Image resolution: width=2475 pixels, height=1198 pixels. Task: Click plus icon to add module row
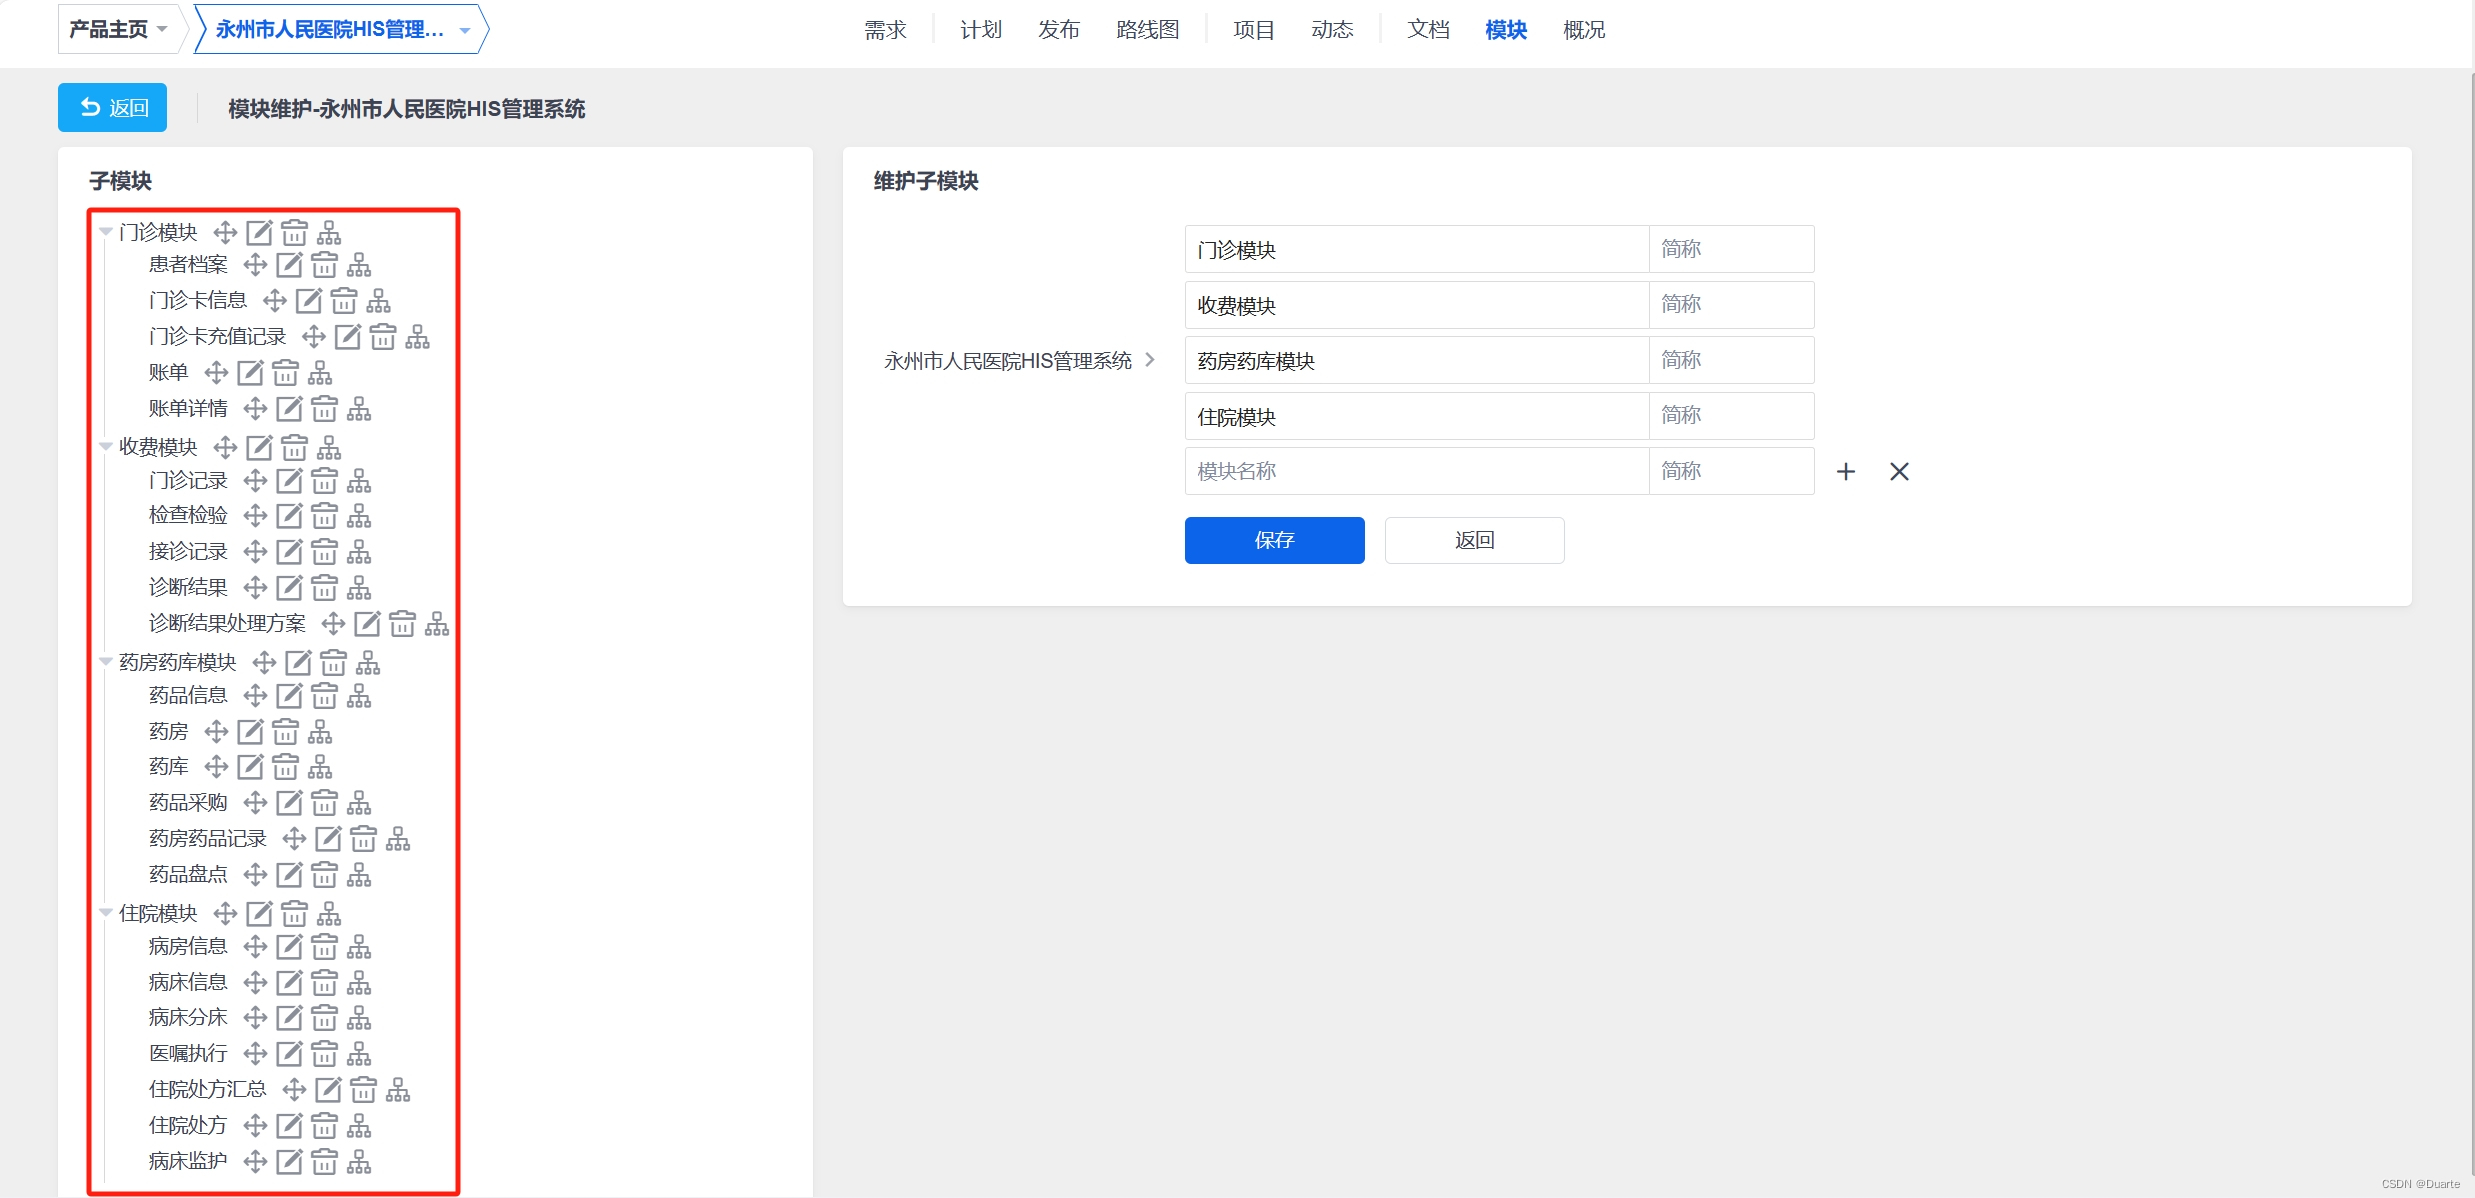pyautogui.click(x=1846, y=472)
